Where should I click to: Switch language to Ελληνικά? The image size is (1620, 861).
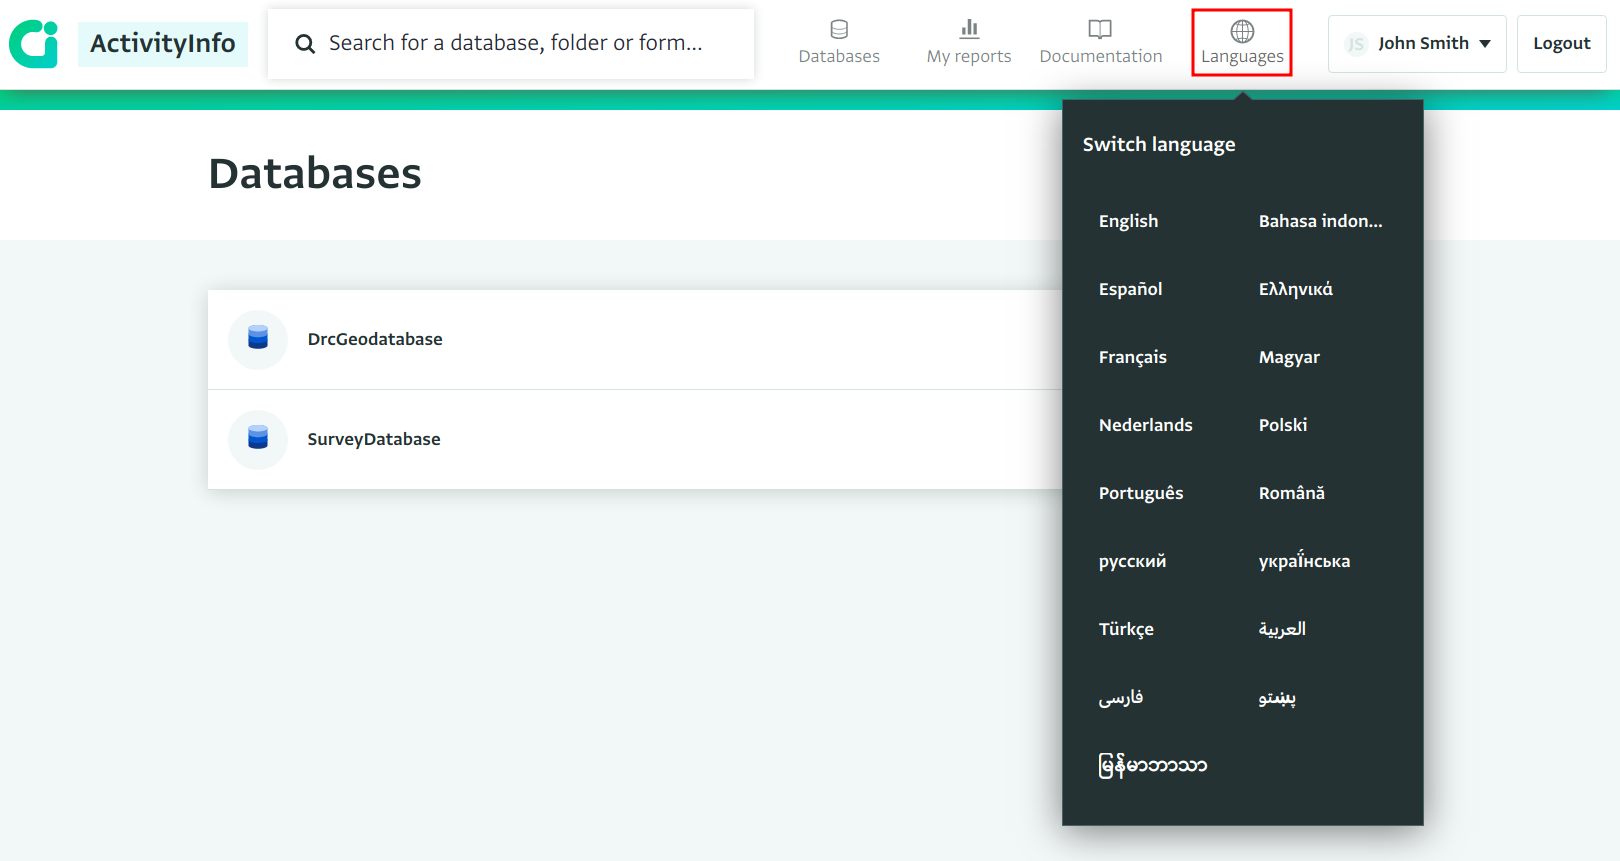point(1295,289)
